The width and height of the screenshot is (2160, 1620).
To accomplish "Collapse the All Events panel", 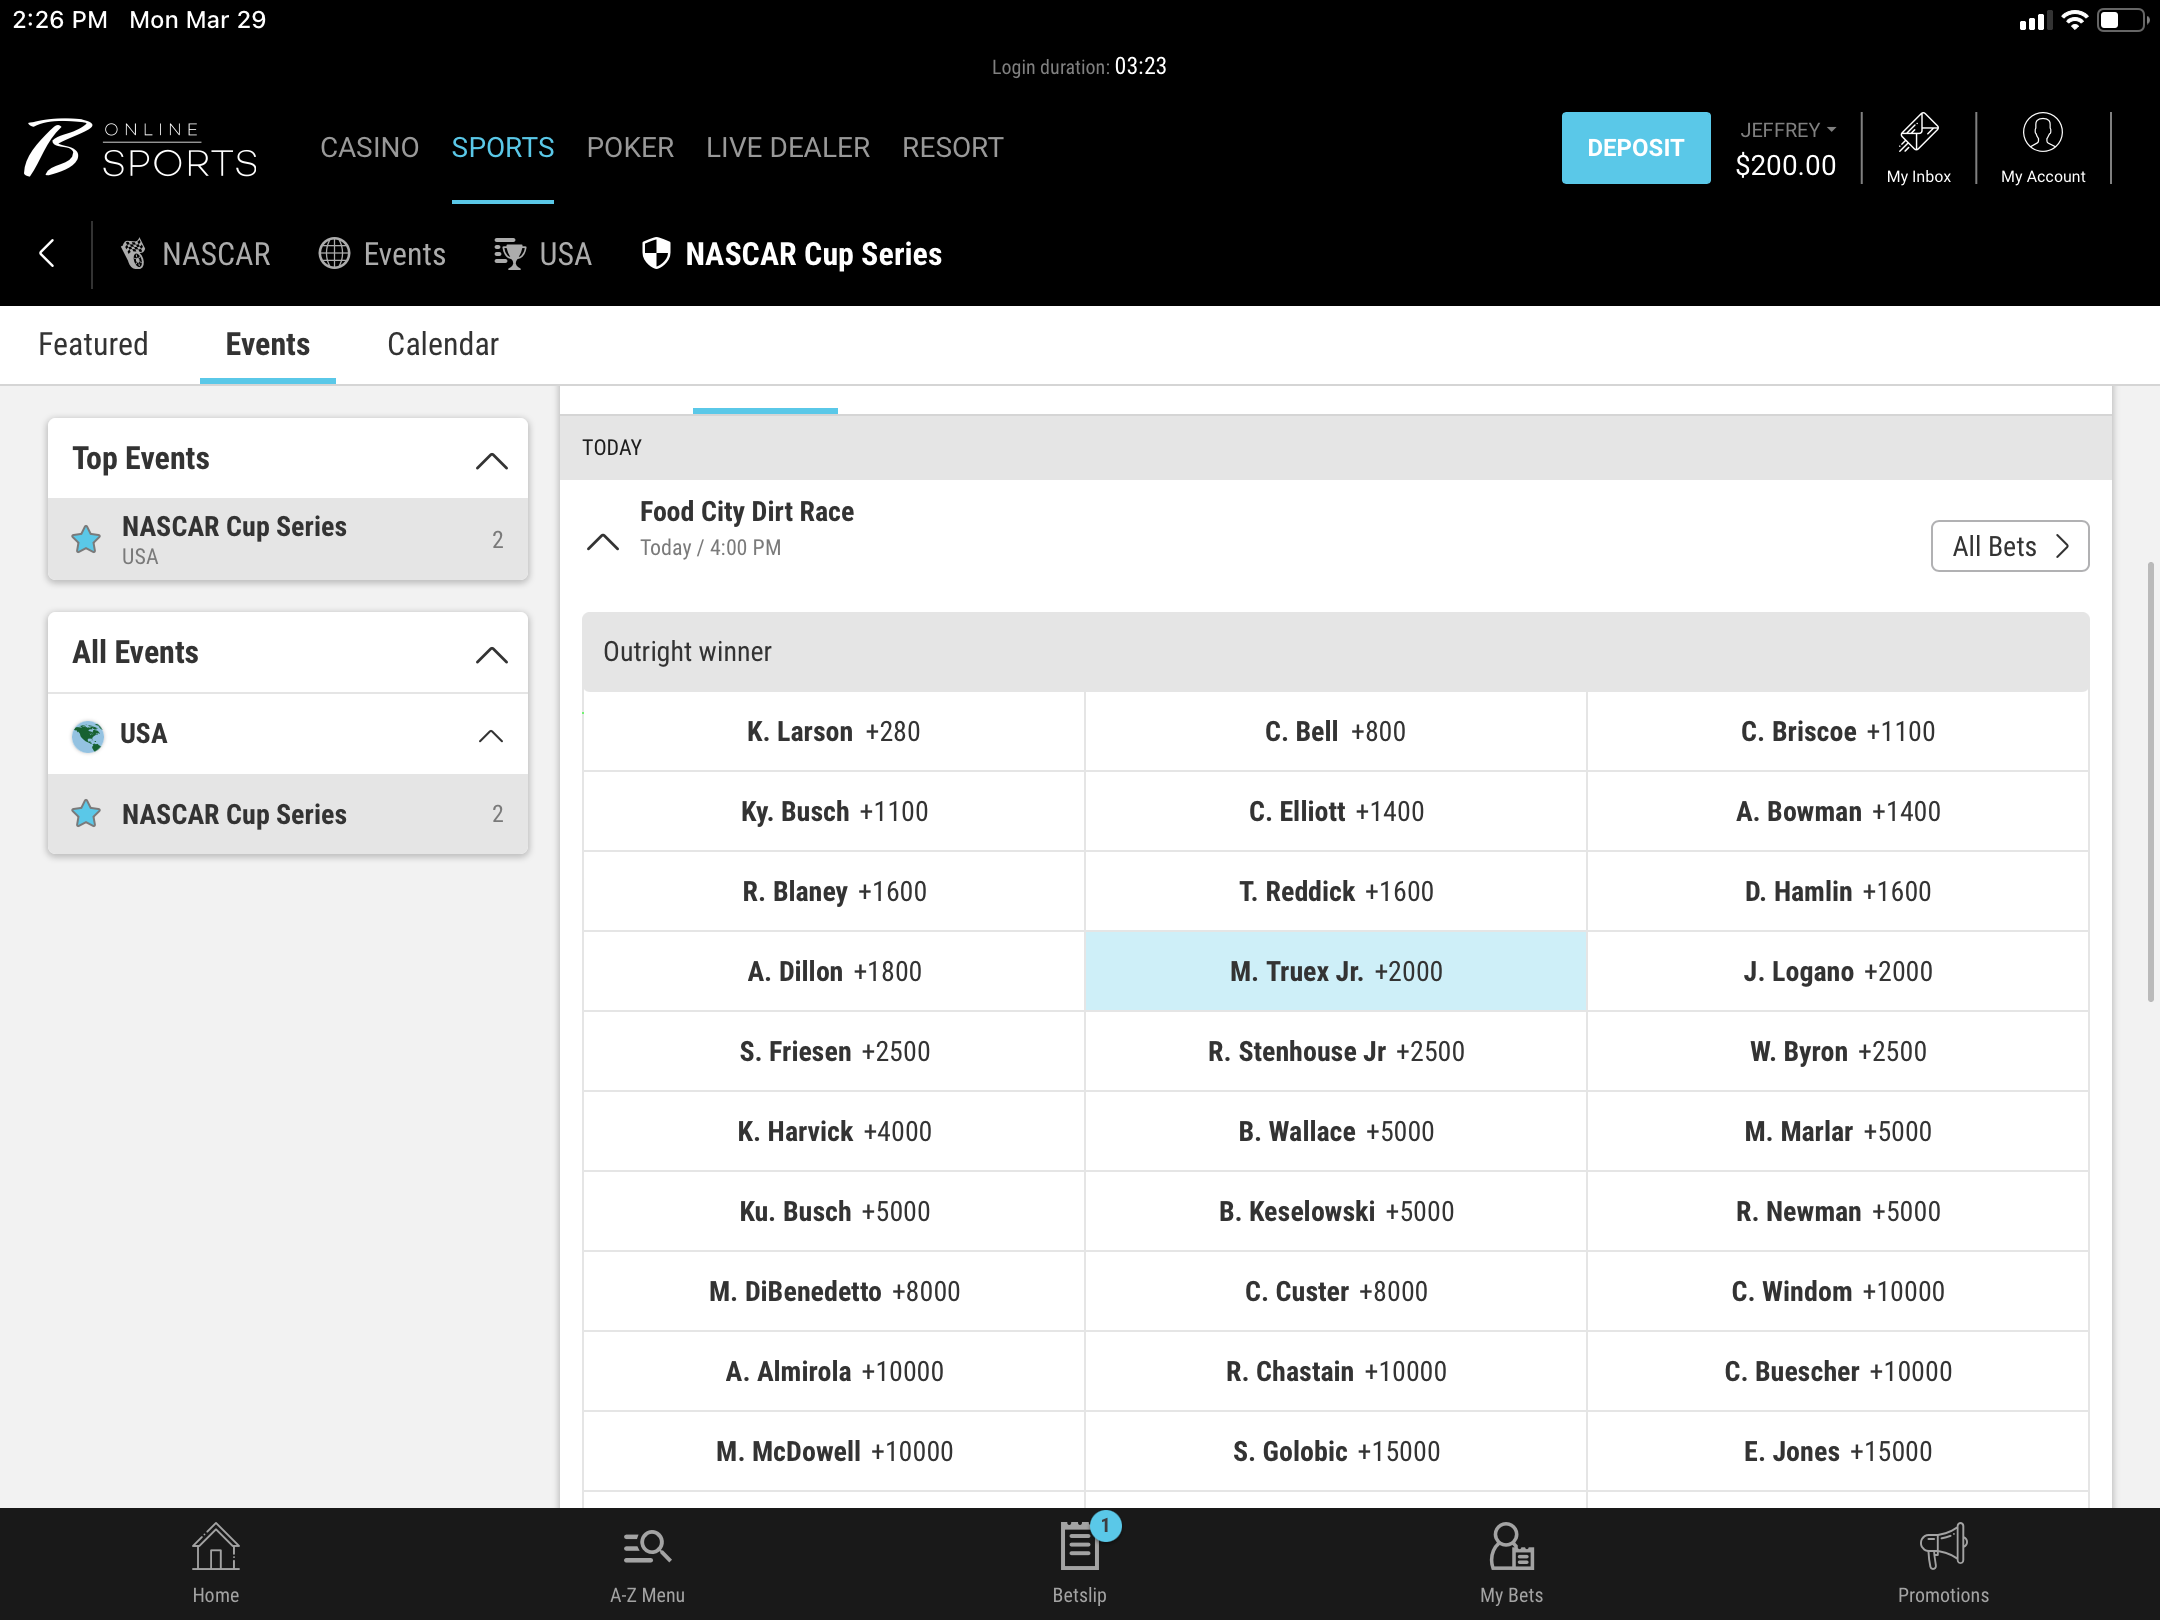I will click(x=491, y=654).
